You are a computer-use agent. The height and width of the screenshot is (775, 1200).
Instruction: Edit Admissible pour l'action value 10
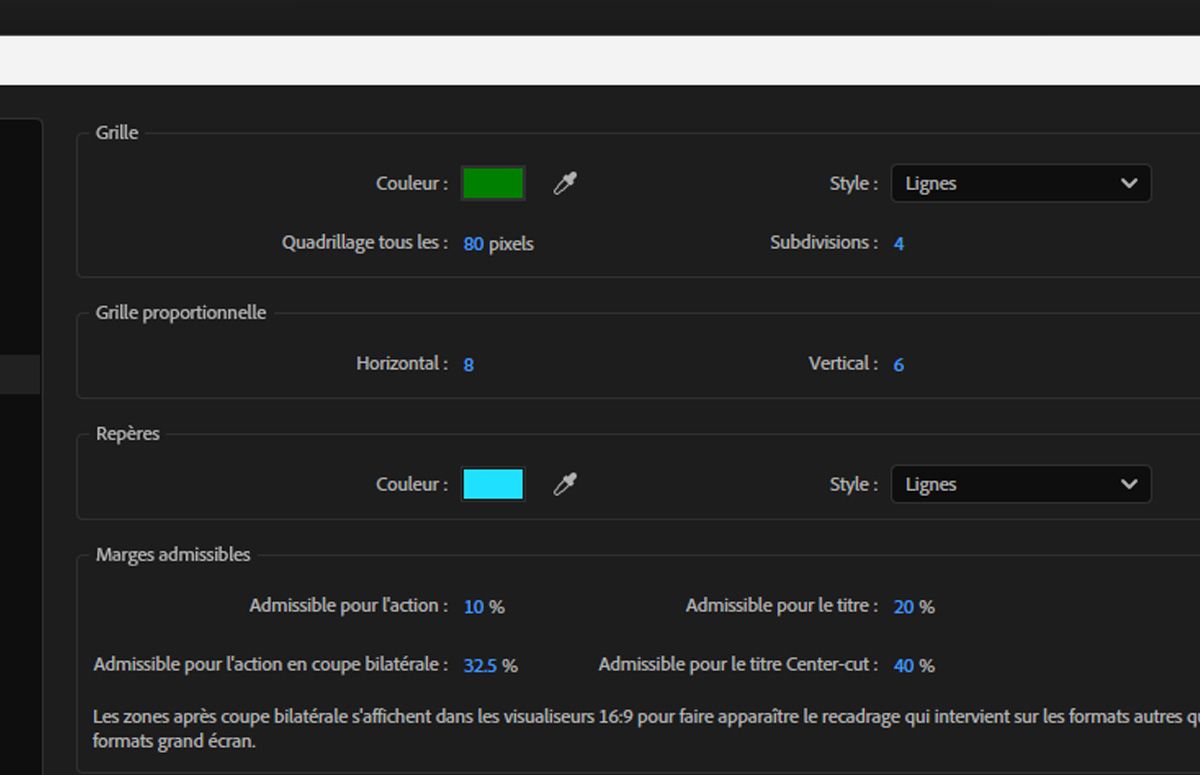474,607
